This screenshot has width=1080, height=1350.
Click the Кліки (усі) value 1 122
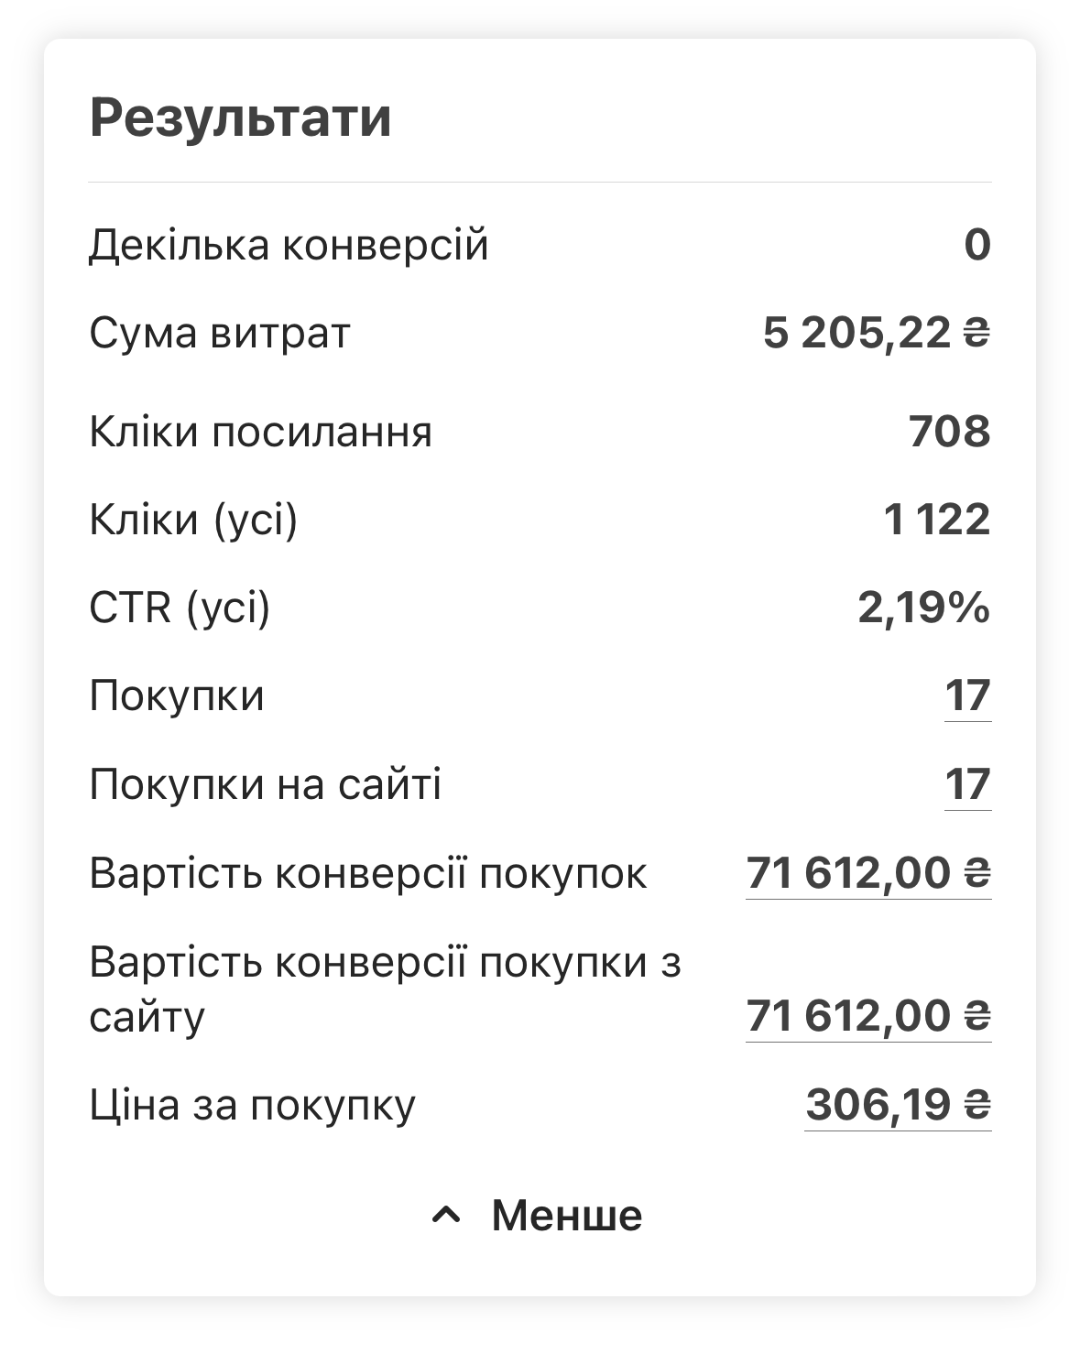(937, 520)
